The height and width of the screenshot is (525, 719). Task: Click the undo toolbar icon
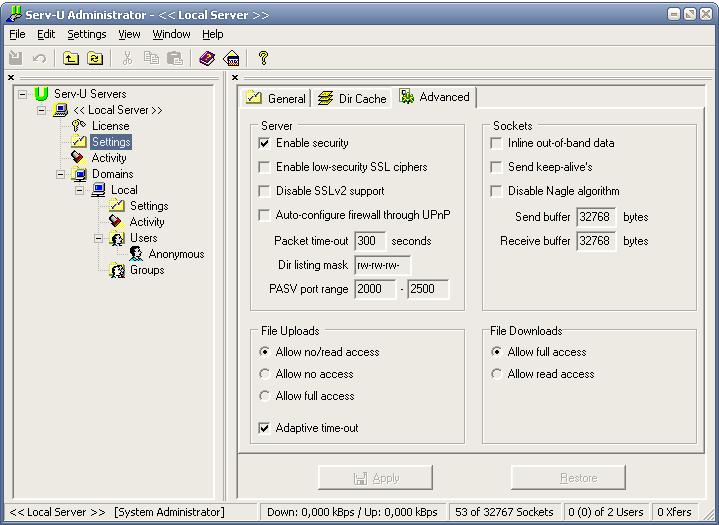click(x=39, y=58)
